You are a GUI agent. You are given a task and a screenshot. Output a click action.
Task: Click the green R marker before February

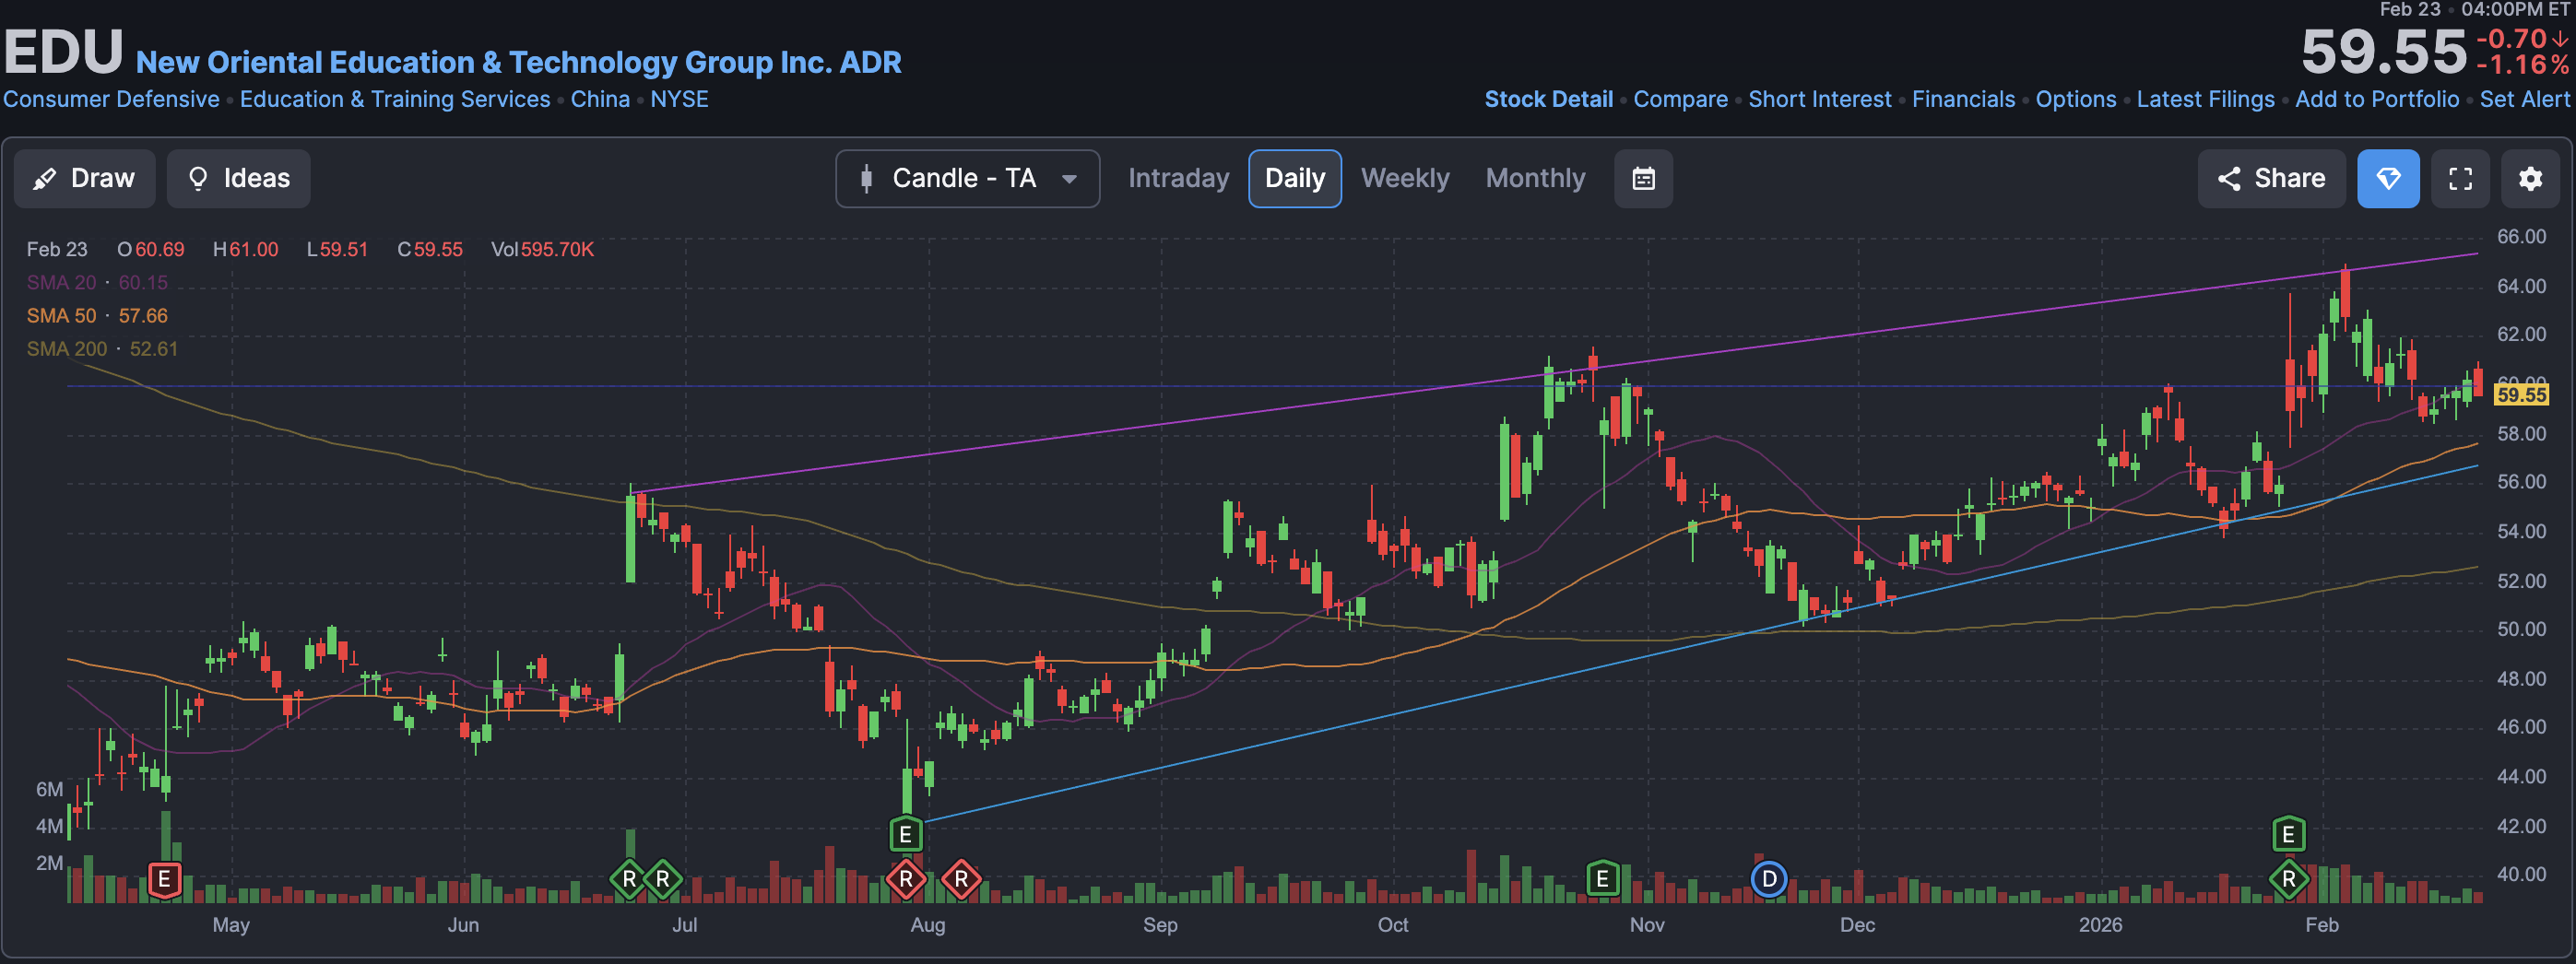tap(2289, 880)
